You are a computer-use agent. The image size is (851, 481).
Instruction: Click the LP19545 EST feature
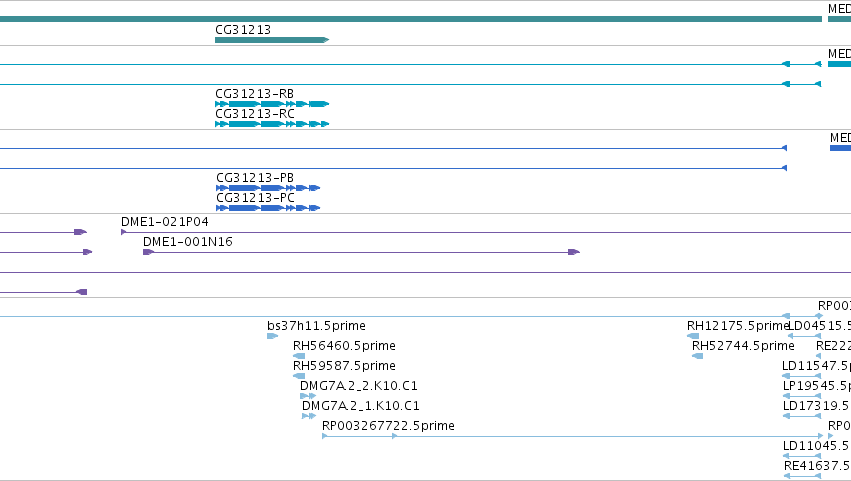pos(802,396)
